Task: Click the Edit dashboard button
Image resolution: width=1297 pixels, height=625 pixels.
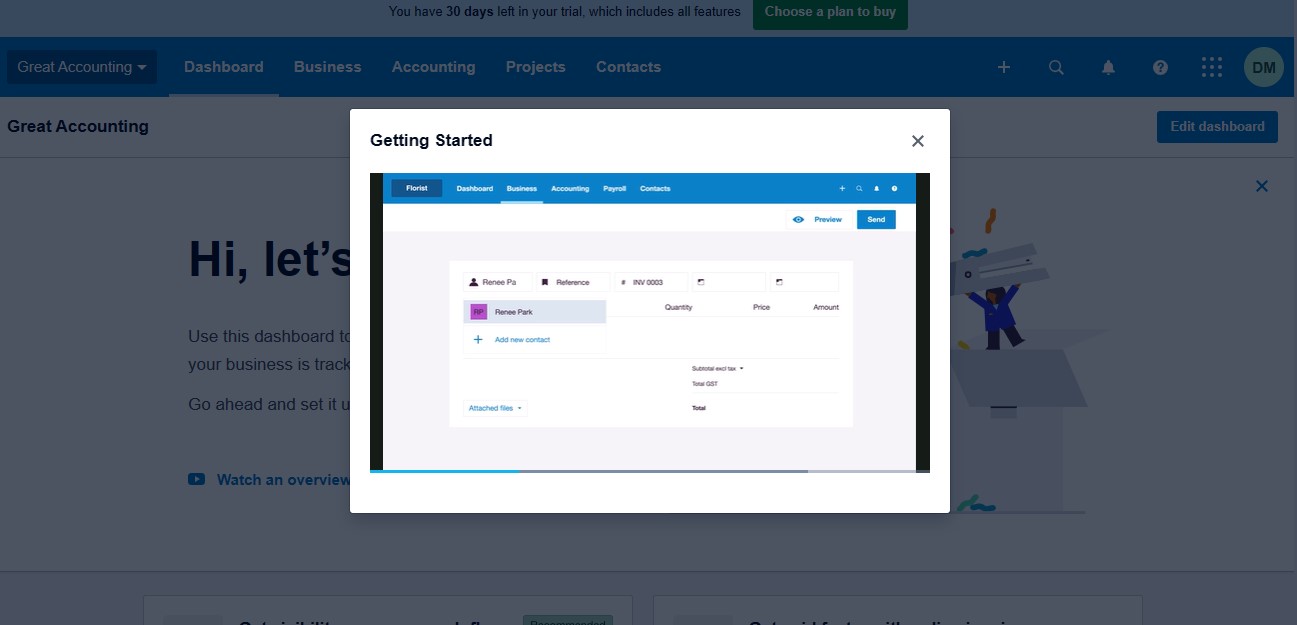Action: pos(1217,127)
